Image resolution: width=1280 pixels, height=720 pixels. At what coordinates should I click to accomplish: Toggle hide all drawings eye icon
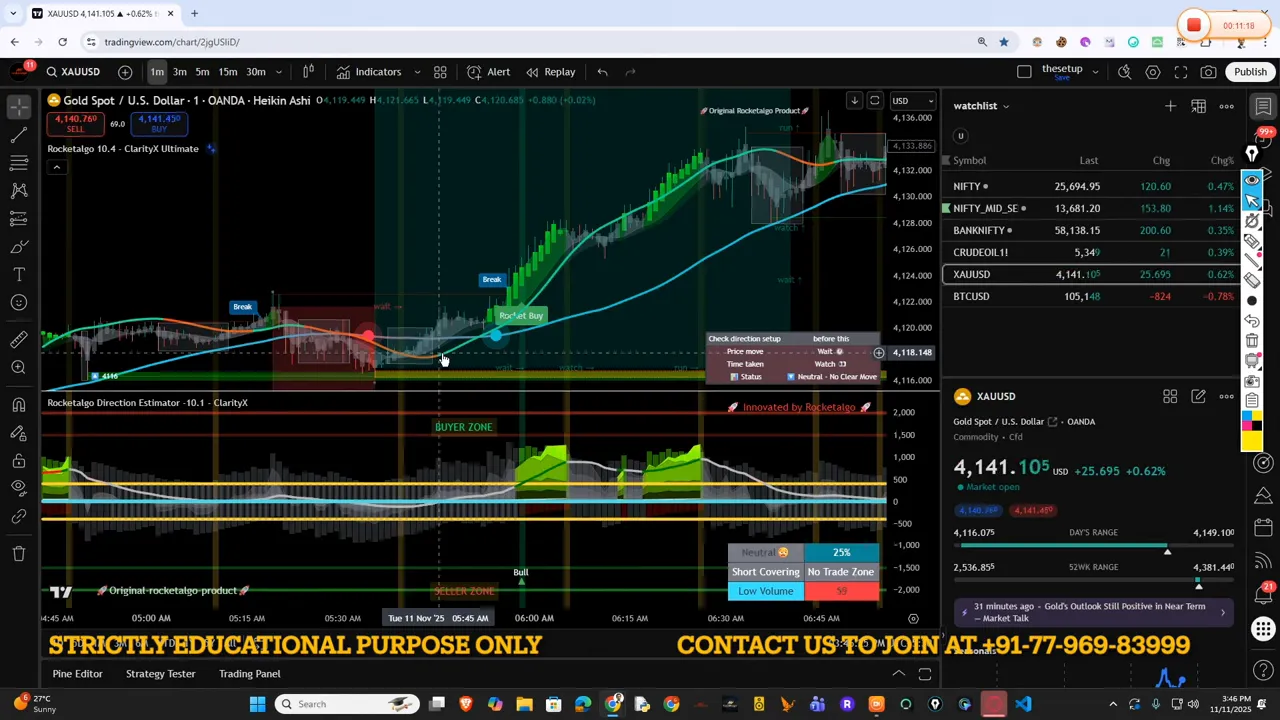coord(19,487)
